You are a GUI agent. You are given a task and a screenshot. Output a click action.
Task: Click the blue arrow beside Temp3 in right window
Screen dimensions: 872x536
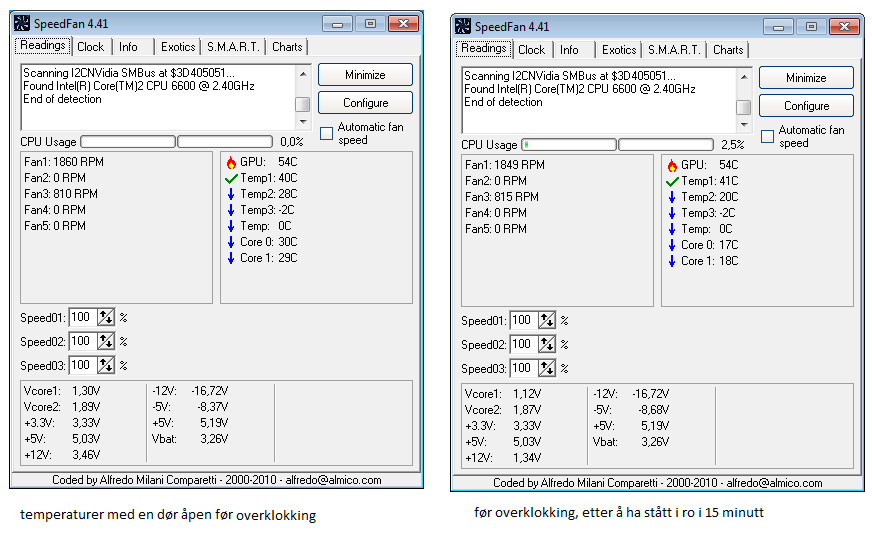(672, 213)
